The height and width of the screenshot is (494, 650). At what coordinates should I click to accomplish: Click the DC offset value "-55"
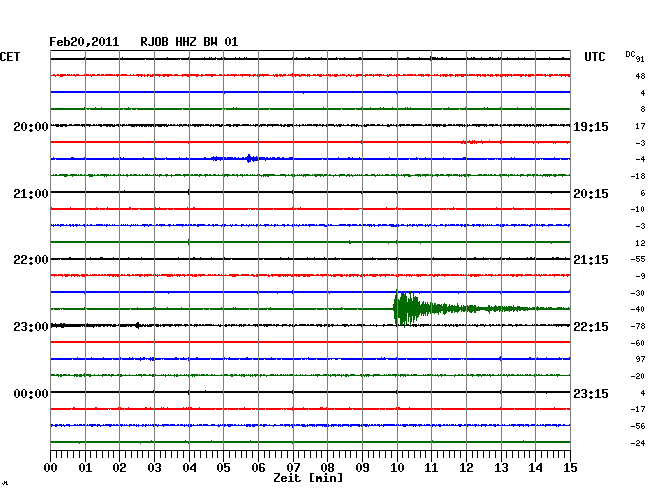click(638, 259)
